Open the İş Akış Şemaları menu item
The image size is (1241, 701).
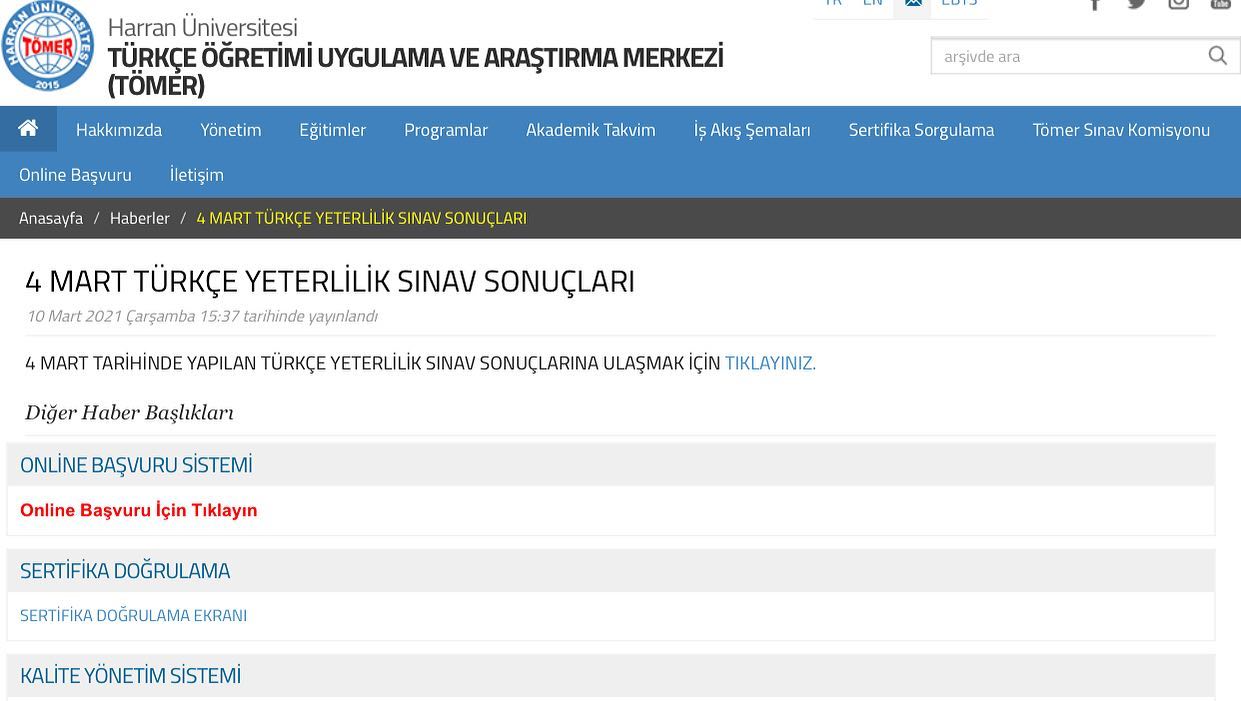coord(752,130)
